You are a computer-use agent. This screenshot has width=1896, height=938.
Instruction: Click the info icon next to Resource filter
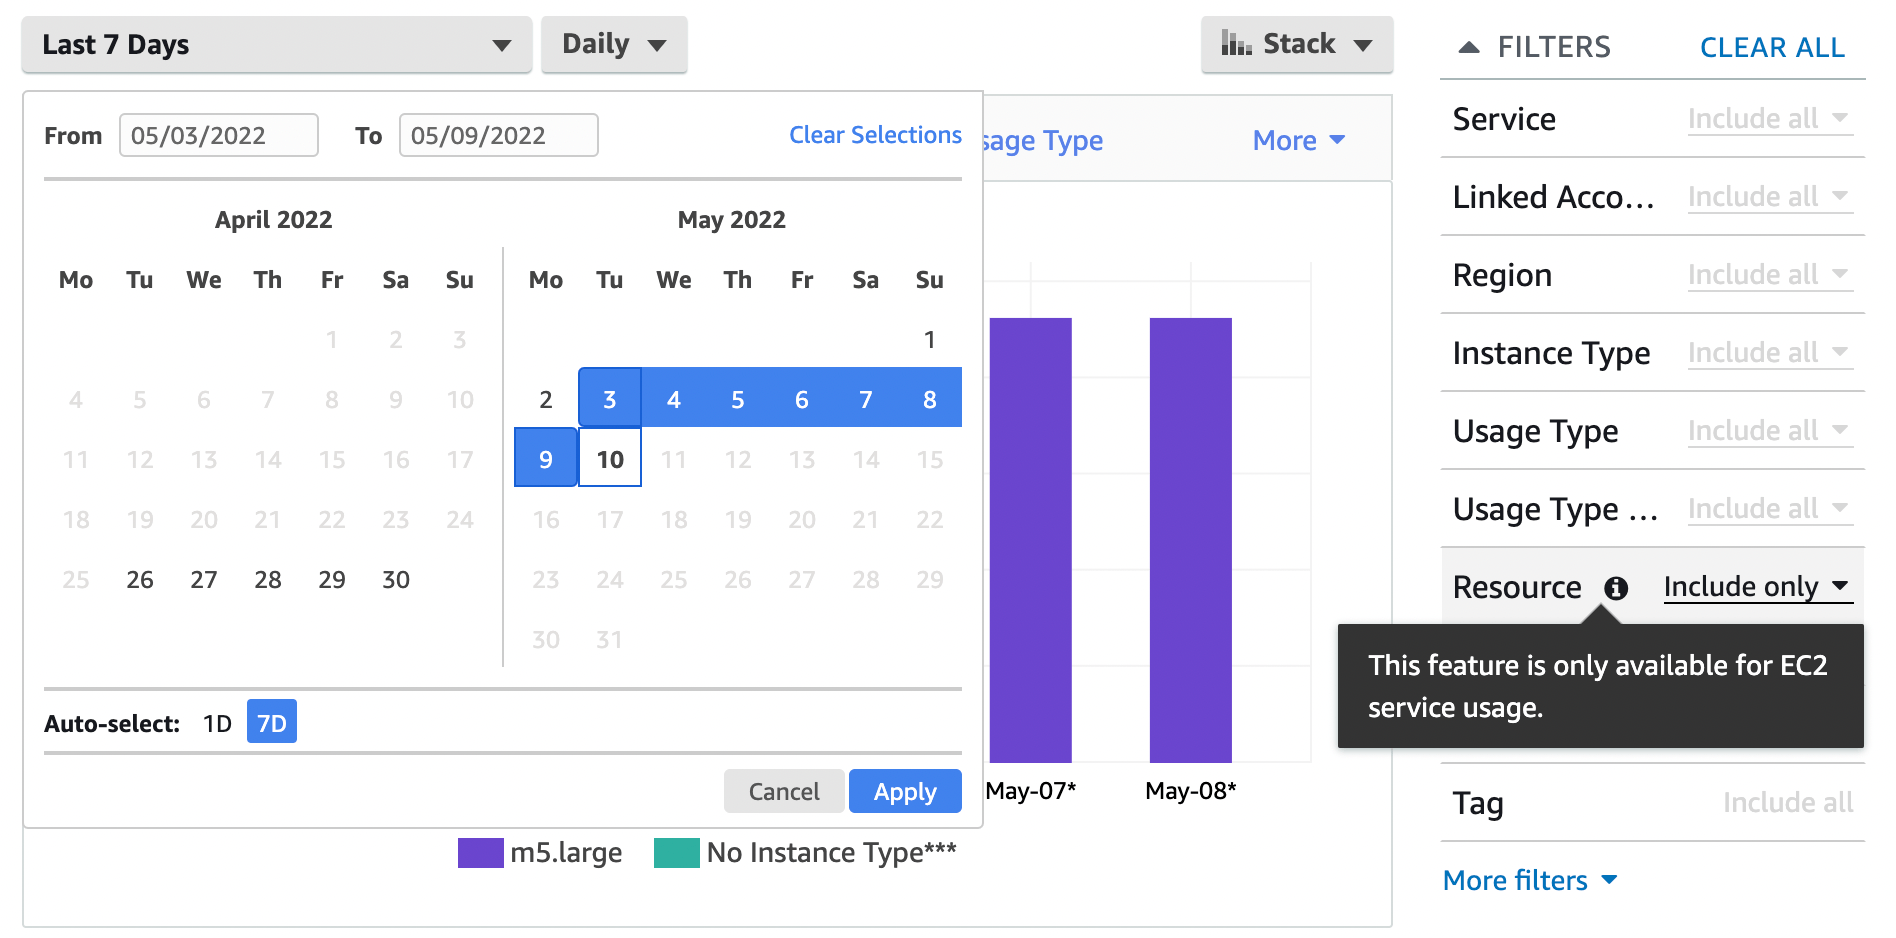(x=1617, y=588)
